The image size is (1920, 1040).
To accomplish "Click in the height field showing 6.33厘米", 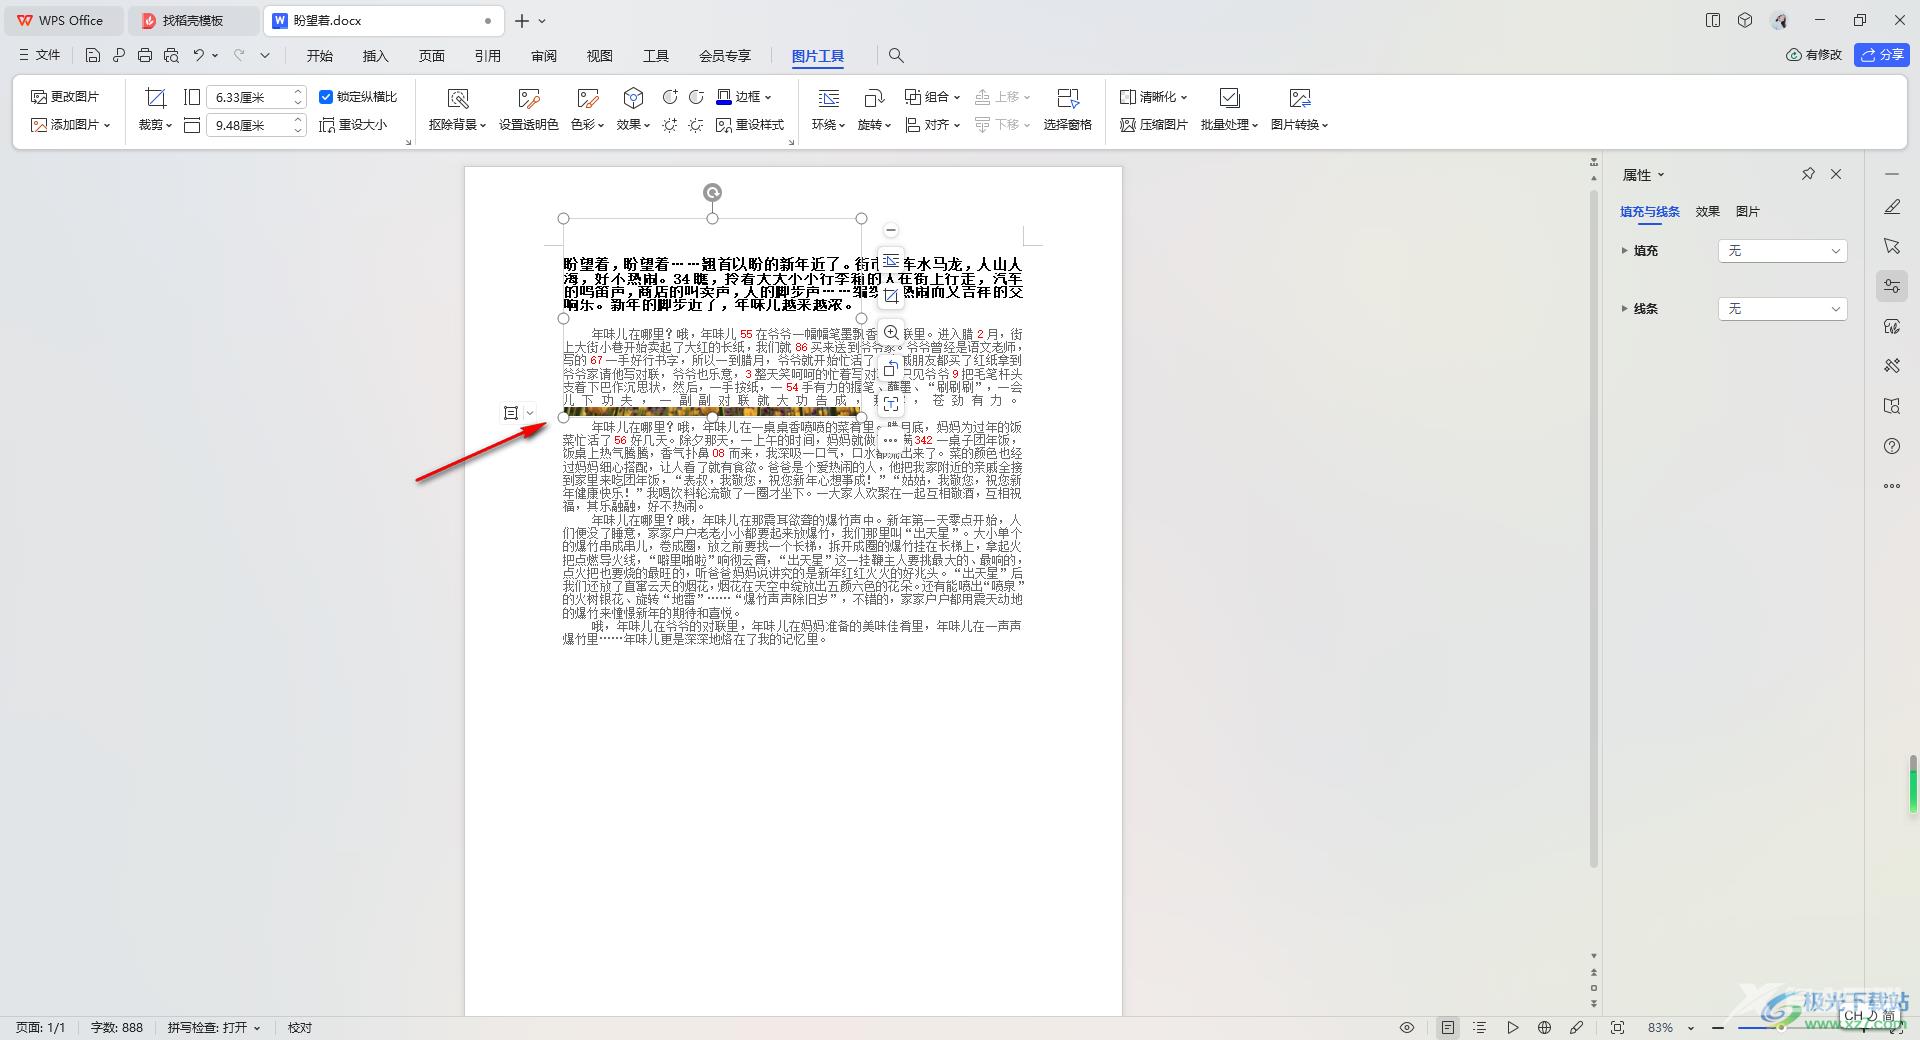I will click(249, 97).
